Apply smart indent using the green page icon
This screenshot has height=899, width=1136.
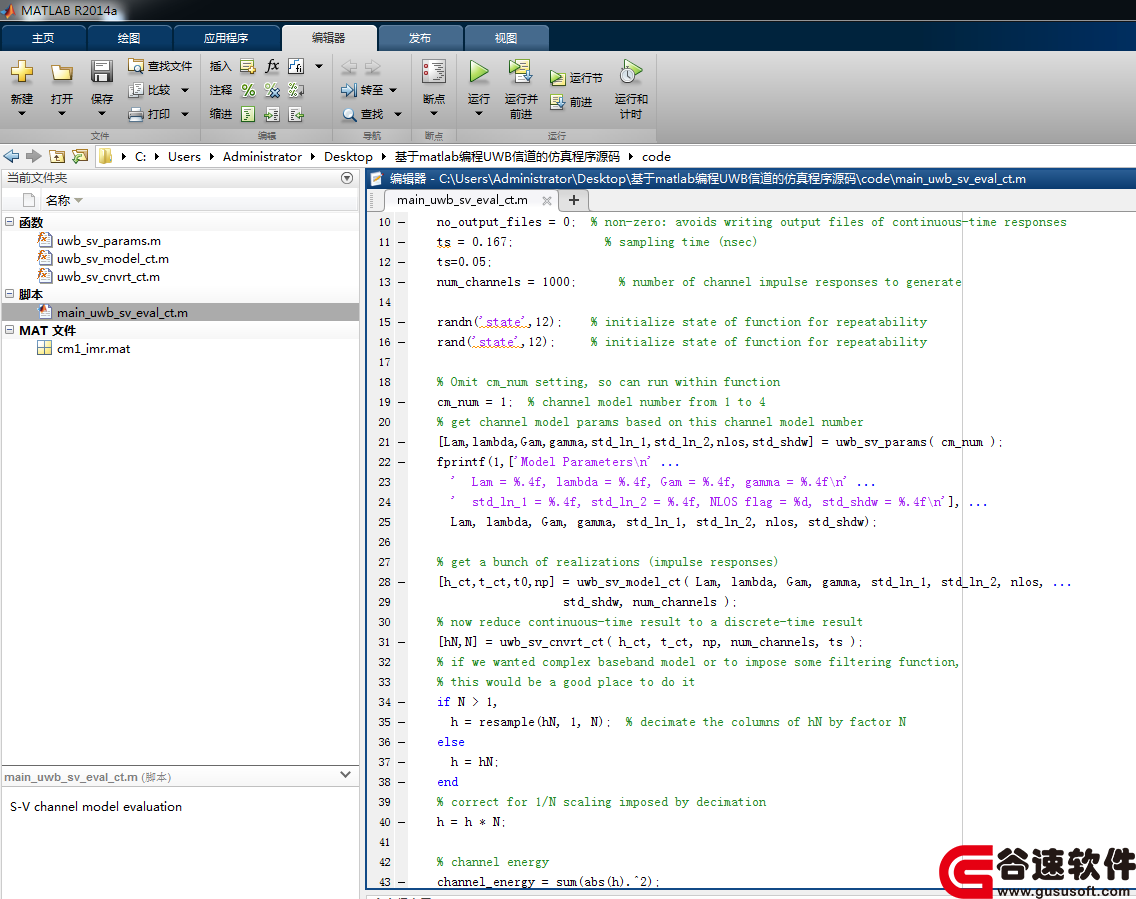[x=248, y=114]
